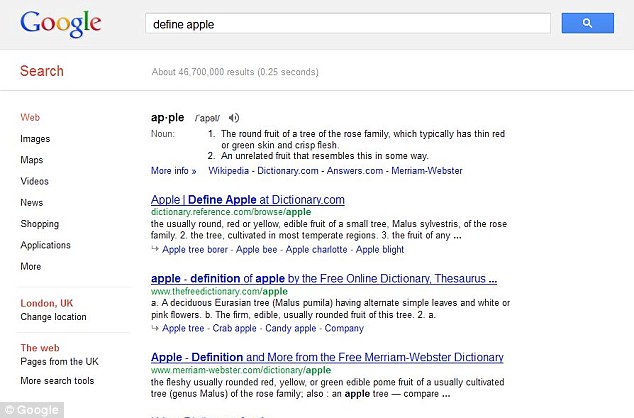Open the More info » link
Screen dimensions: 634x418
pyautogui.click(x=173, y=171)
